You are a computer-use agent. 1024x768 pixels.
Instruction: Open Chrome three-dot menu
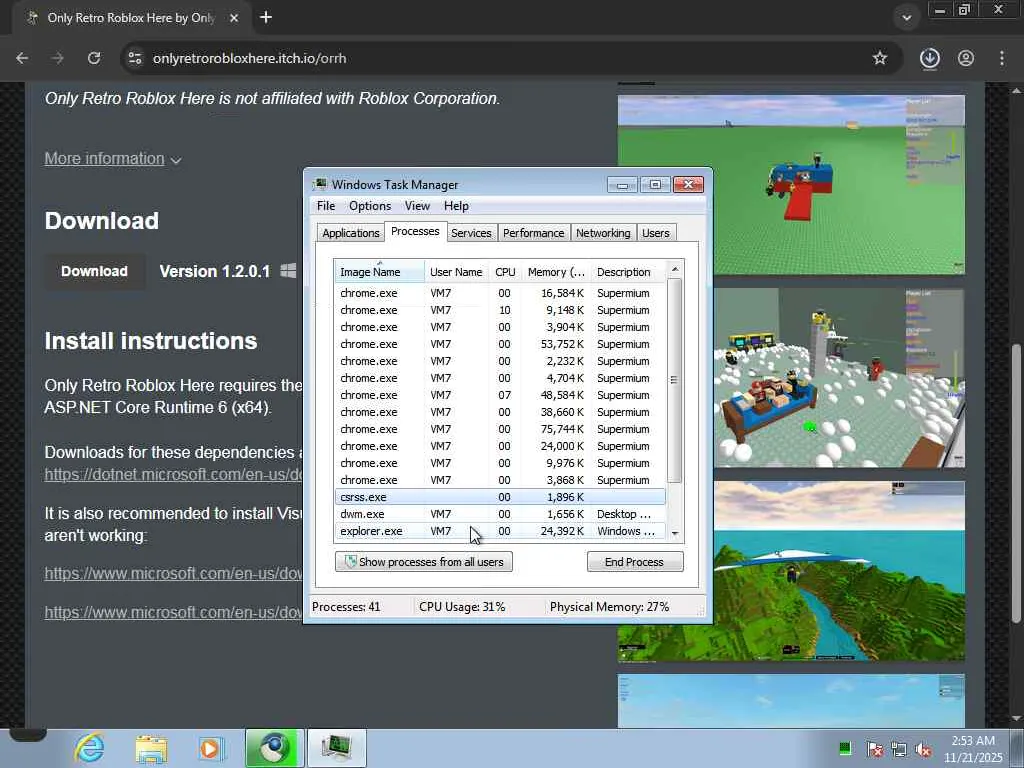[1002, 58]
